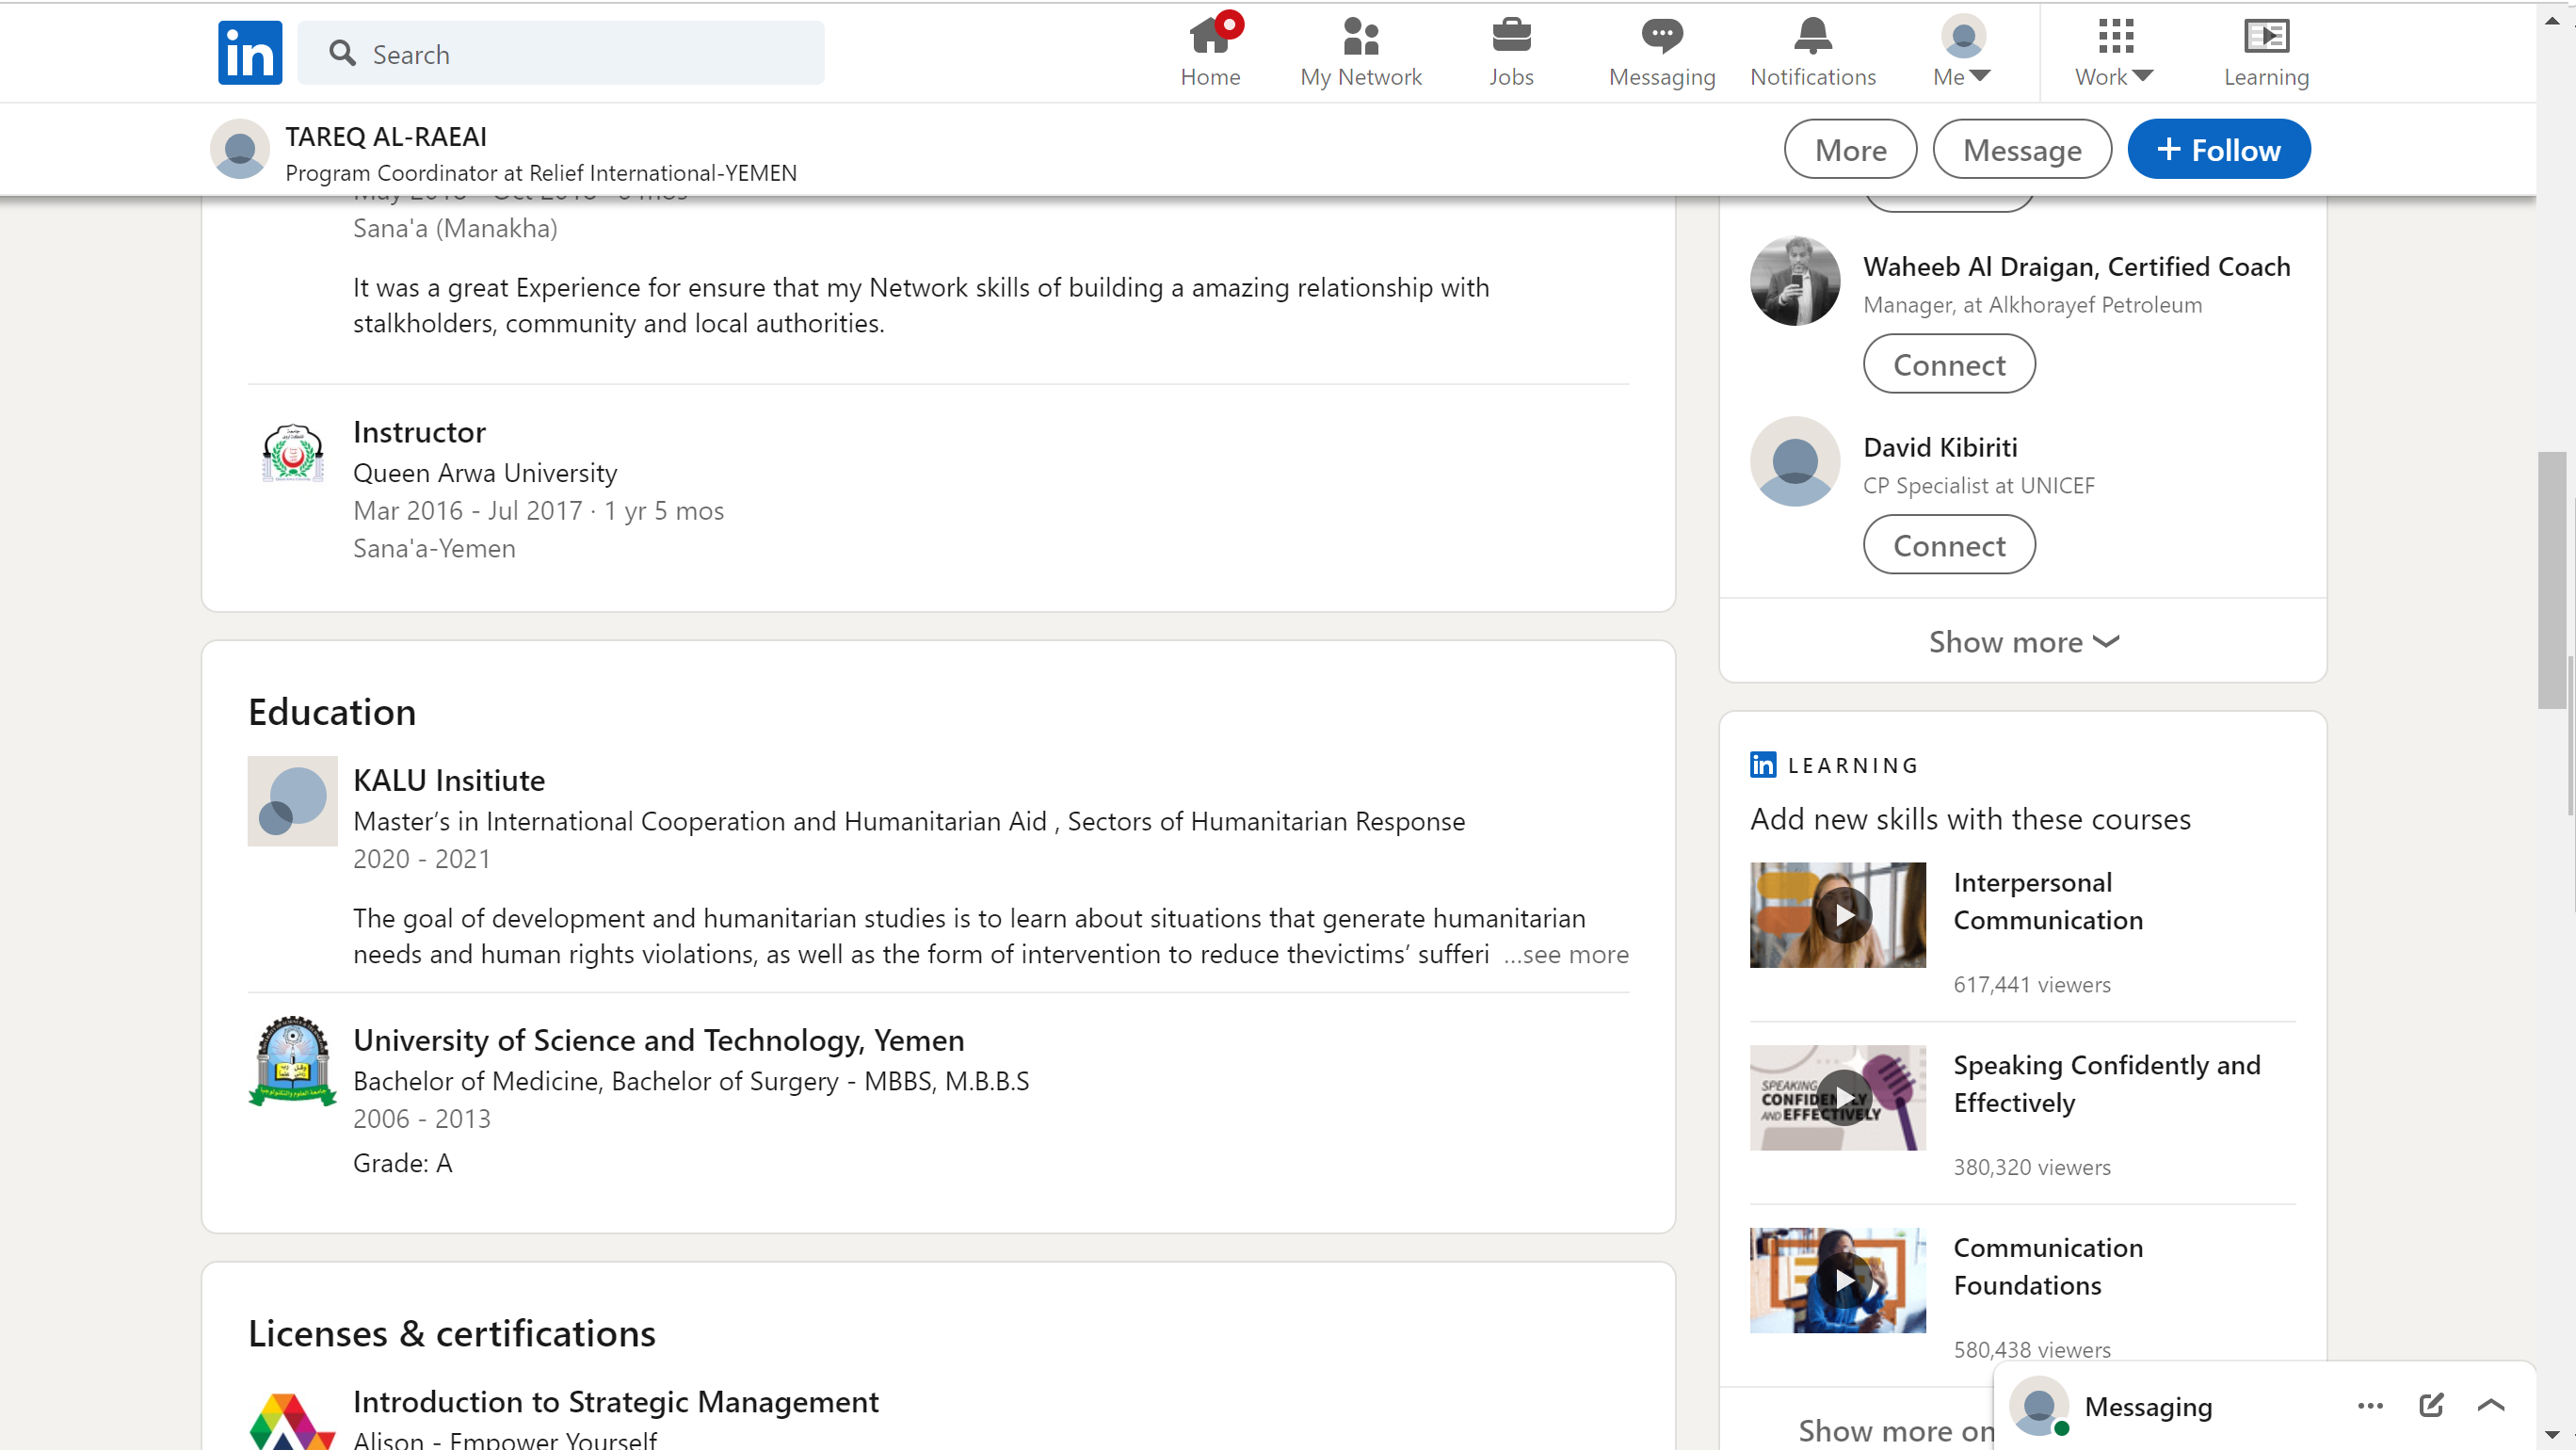Viewport: 2576px width, 1450px height.
Task: Expand the Me dropdown menu
Action: coord(1962,52)
